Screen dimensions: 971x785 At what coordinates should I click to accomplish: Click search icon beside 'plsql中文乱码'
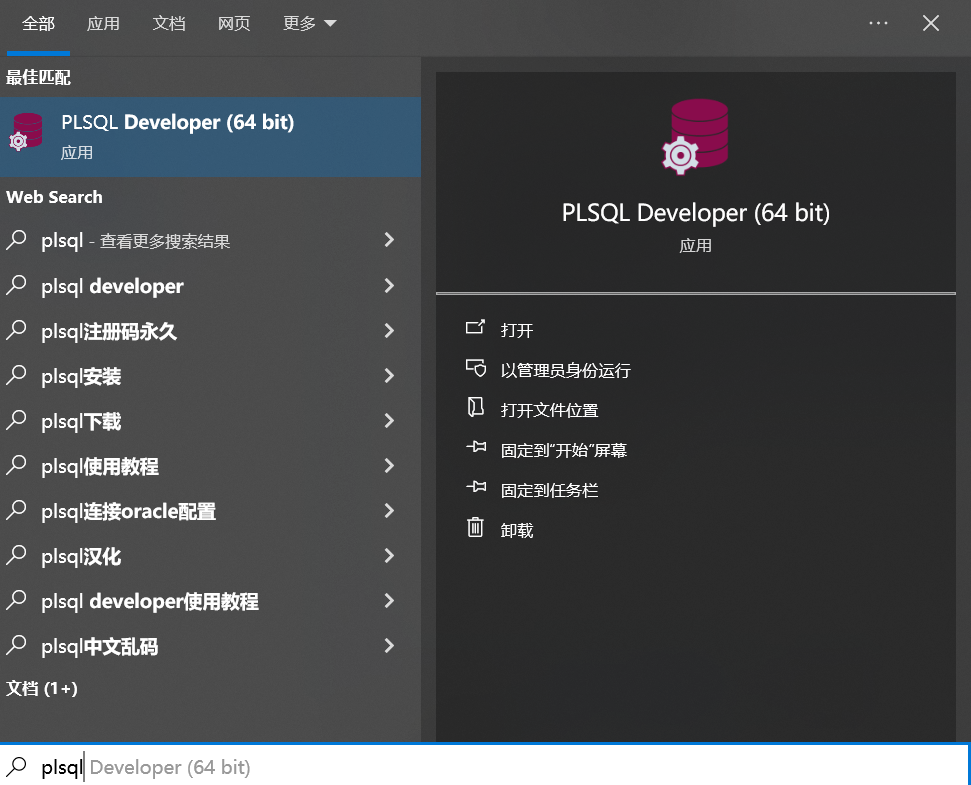(x=16, y=645)
